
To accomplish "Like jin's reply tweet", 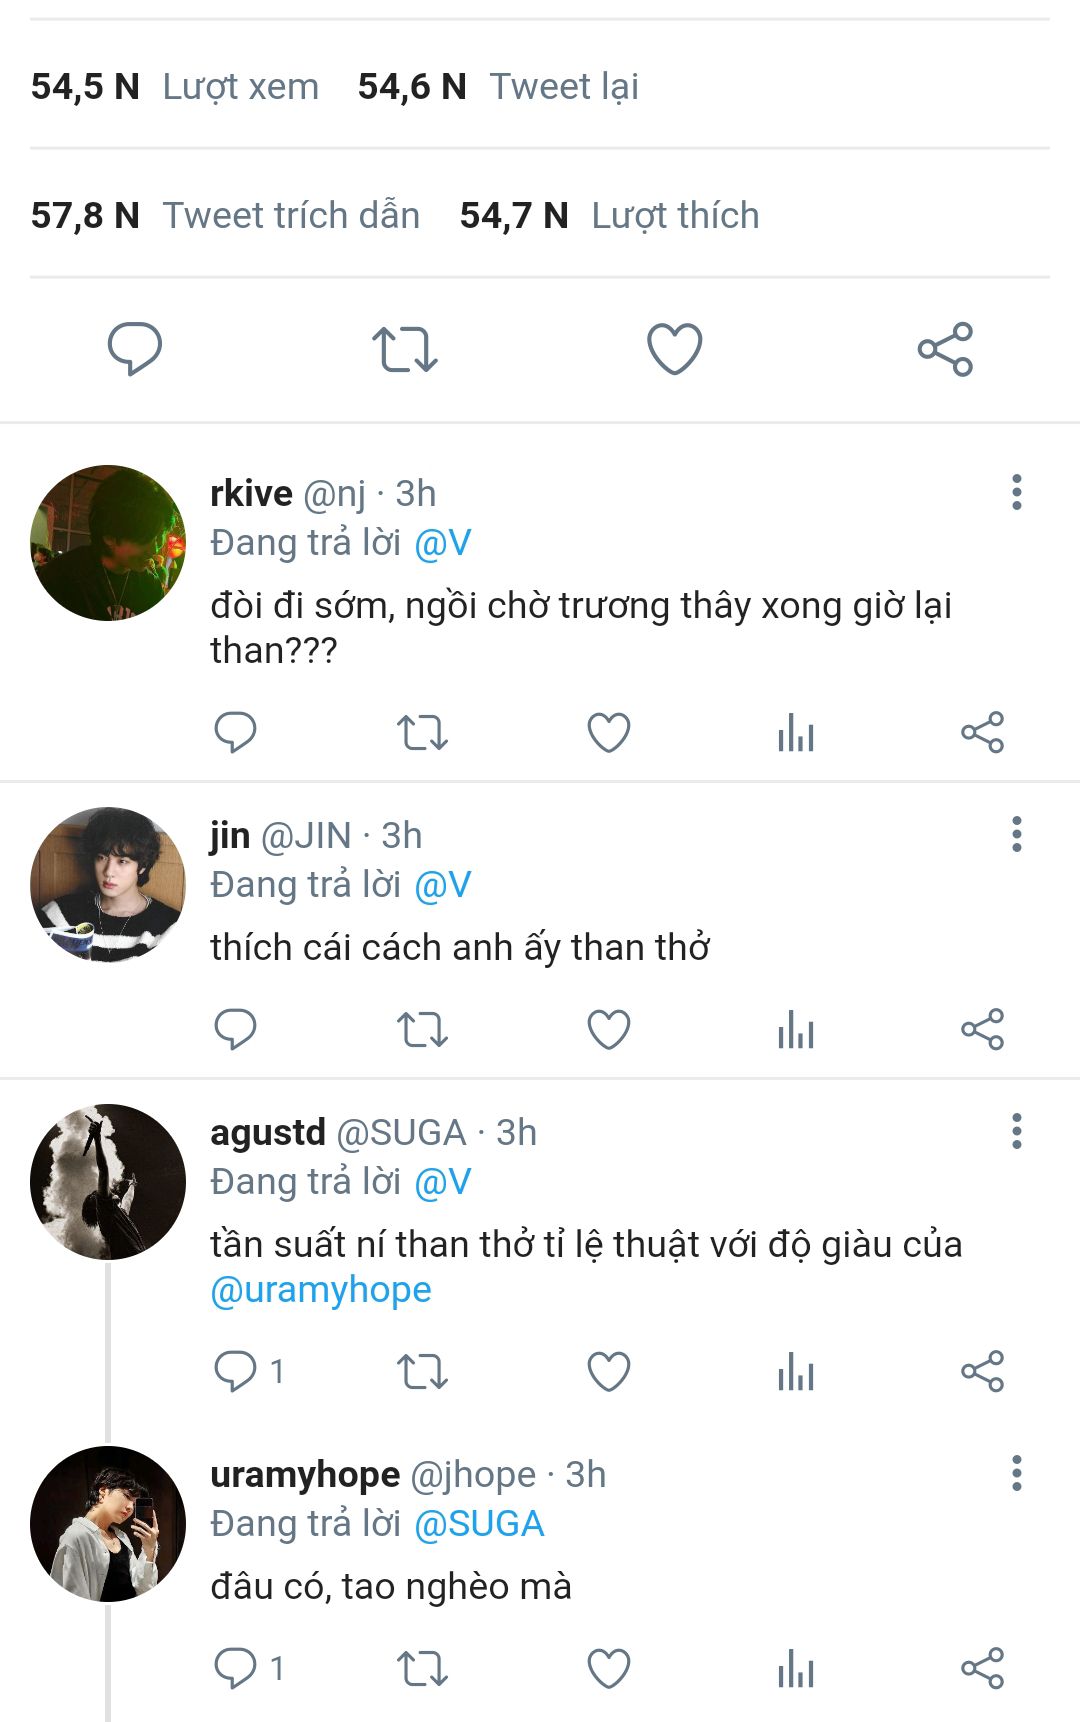I will (x=608, y=1029).
